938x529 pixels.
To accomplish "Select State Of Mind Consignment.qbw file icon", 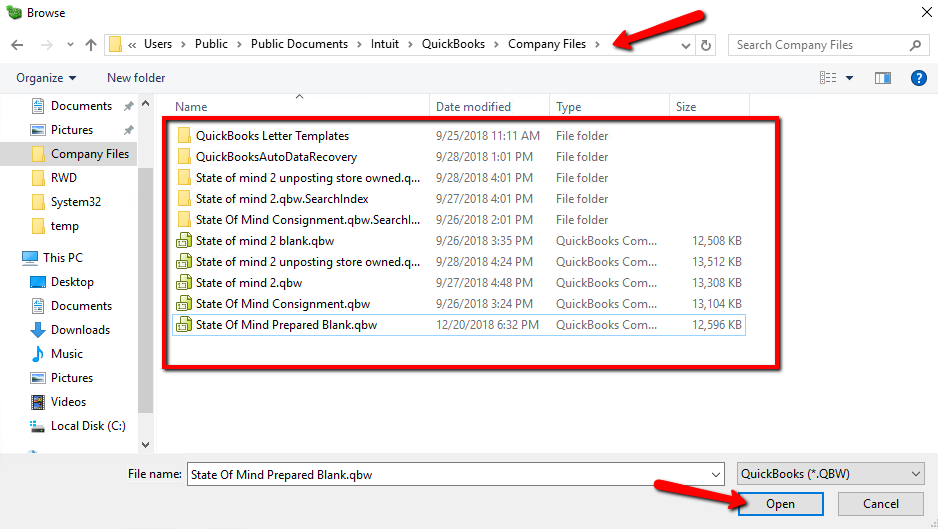I will click(x=184, y=303).
